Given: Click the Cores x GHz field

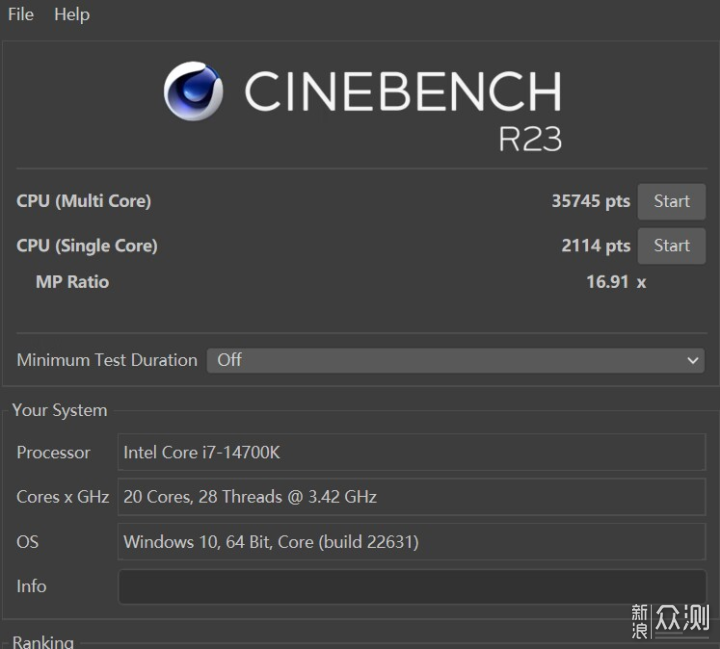Looking at the screenshot, I should [x=411, y=497].
